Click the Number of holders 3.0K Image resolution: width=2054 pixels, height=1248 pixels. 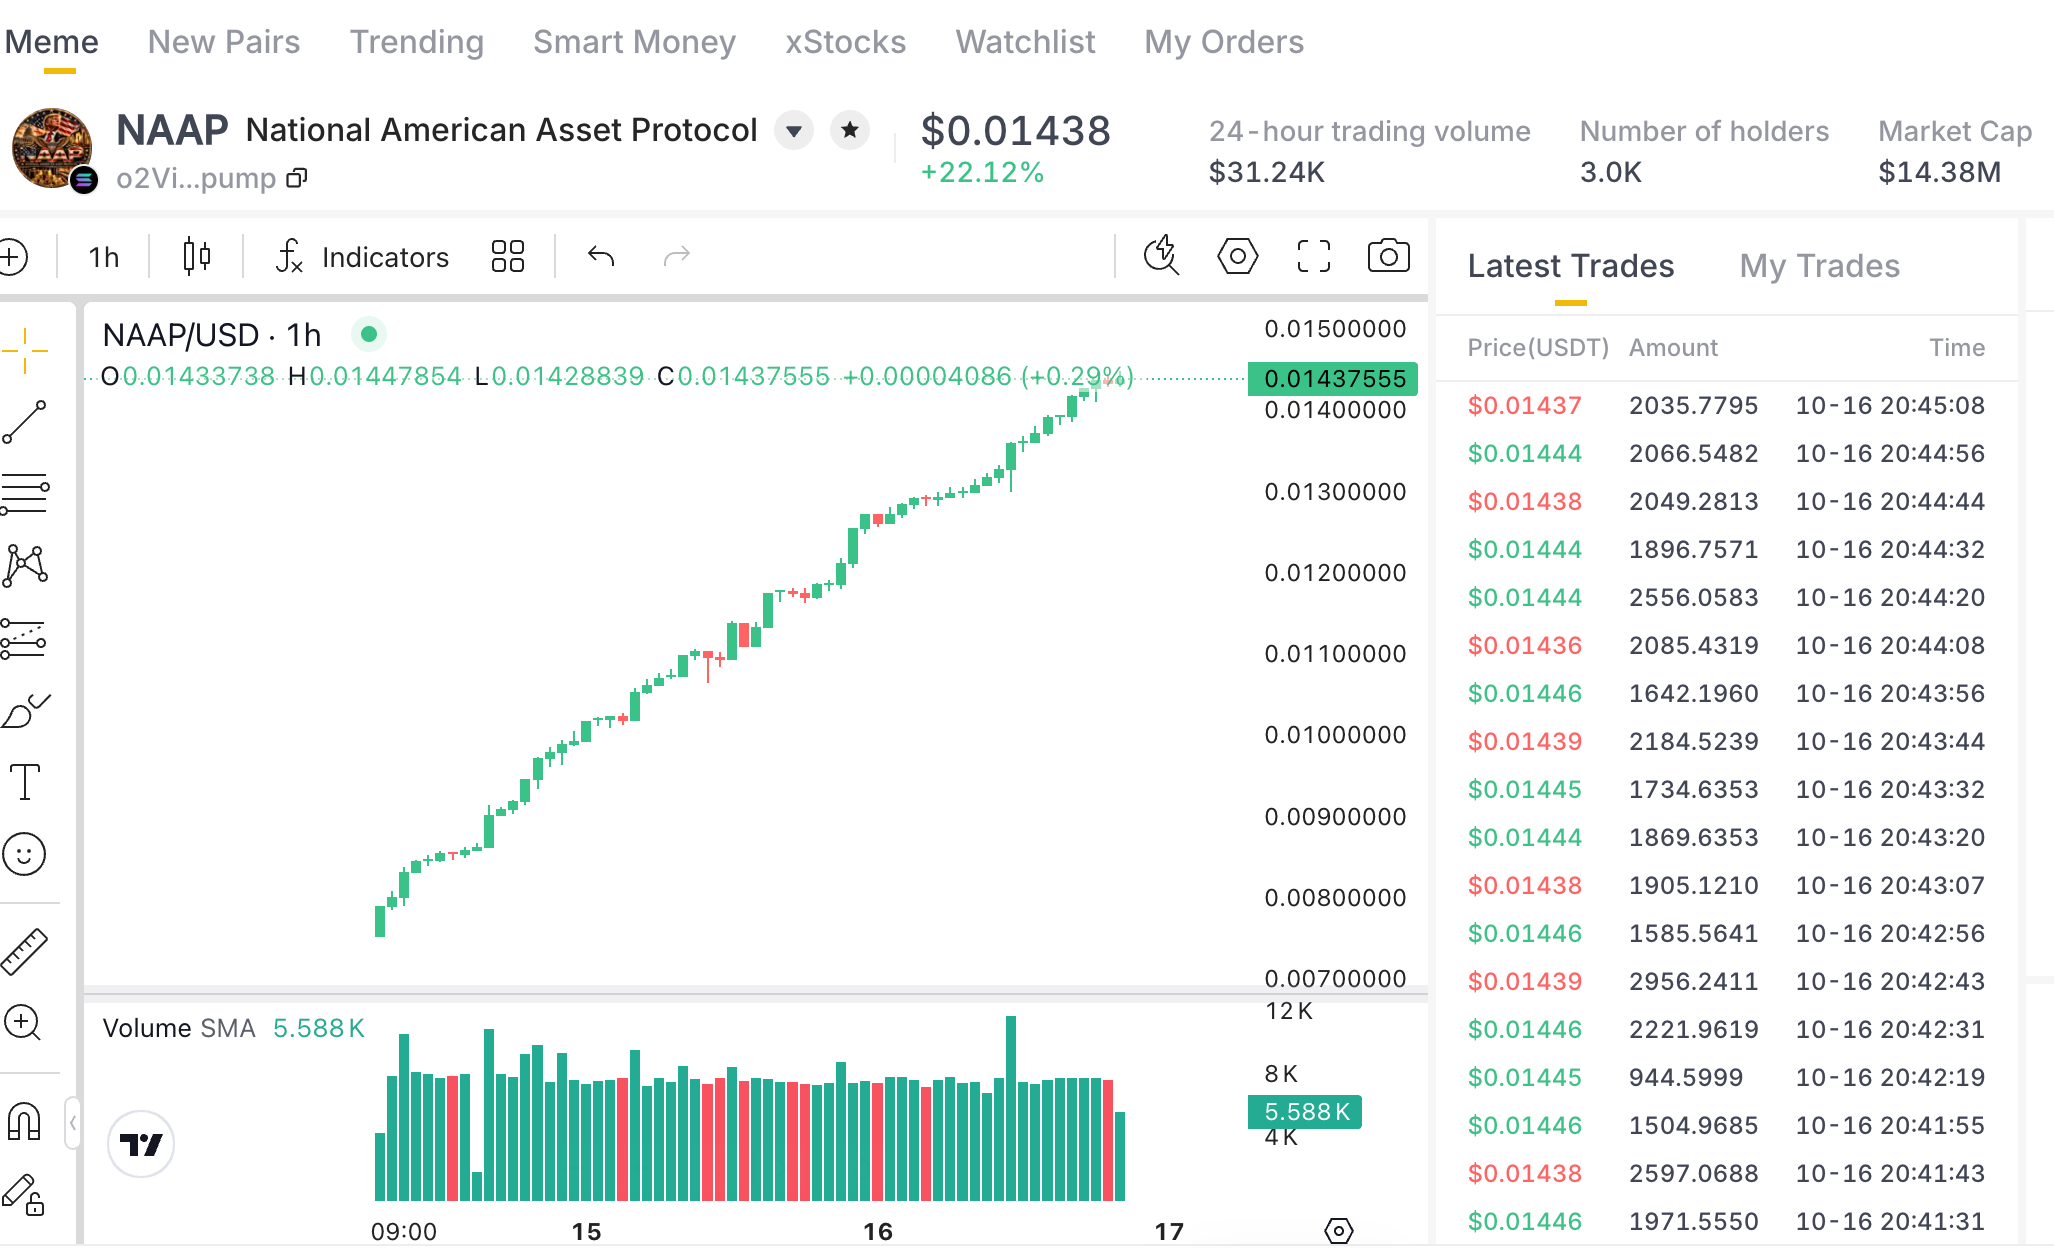point(1611,172)
